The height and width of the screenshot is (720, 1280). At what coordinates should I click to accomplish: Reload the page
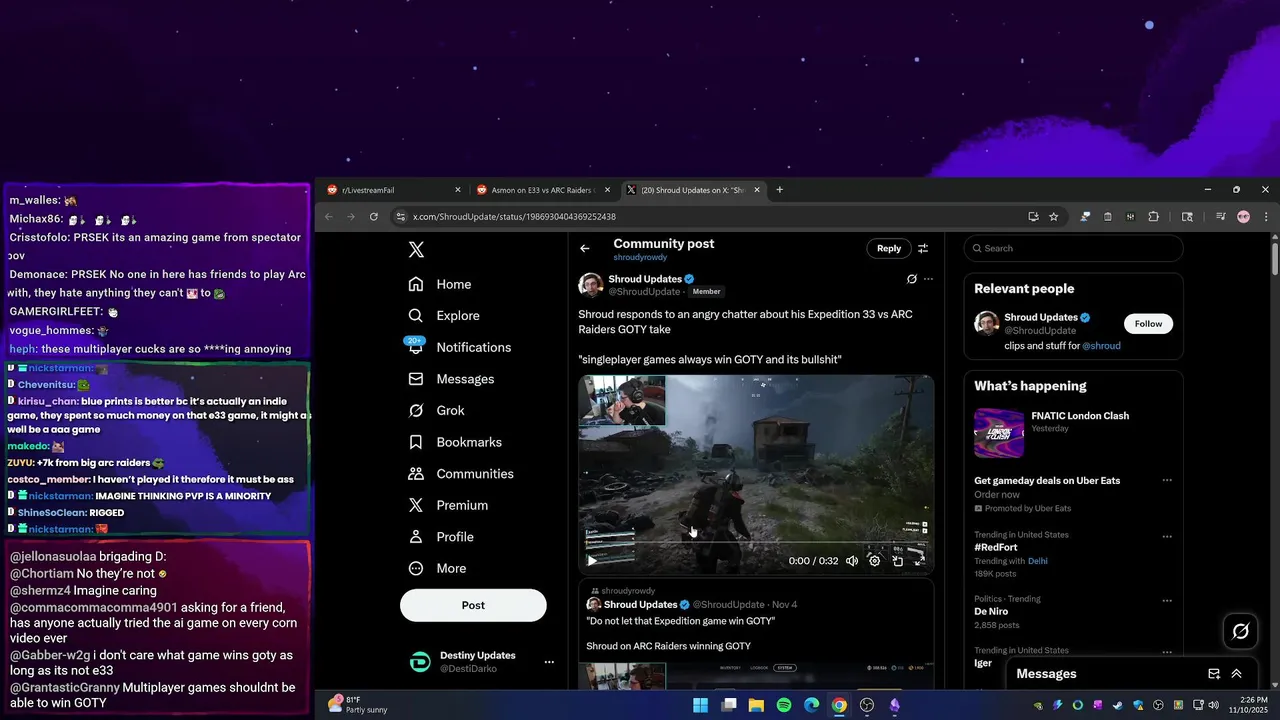374,216
